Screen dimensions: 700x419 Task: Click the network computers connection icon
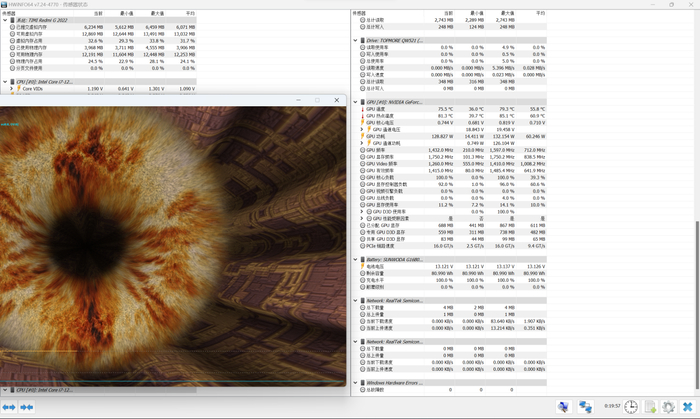(585, 407)
